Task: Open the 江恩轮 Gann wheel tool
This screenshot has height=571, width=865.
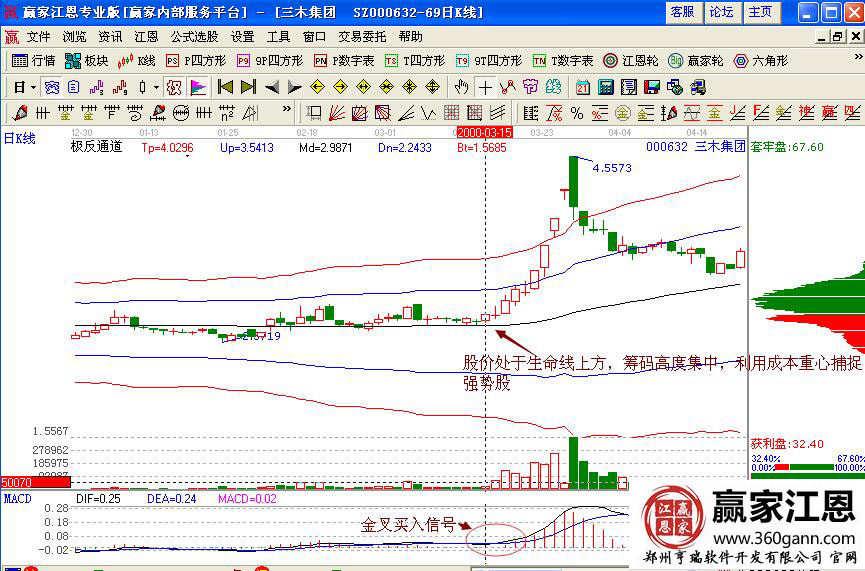Action: click(629, 60)
